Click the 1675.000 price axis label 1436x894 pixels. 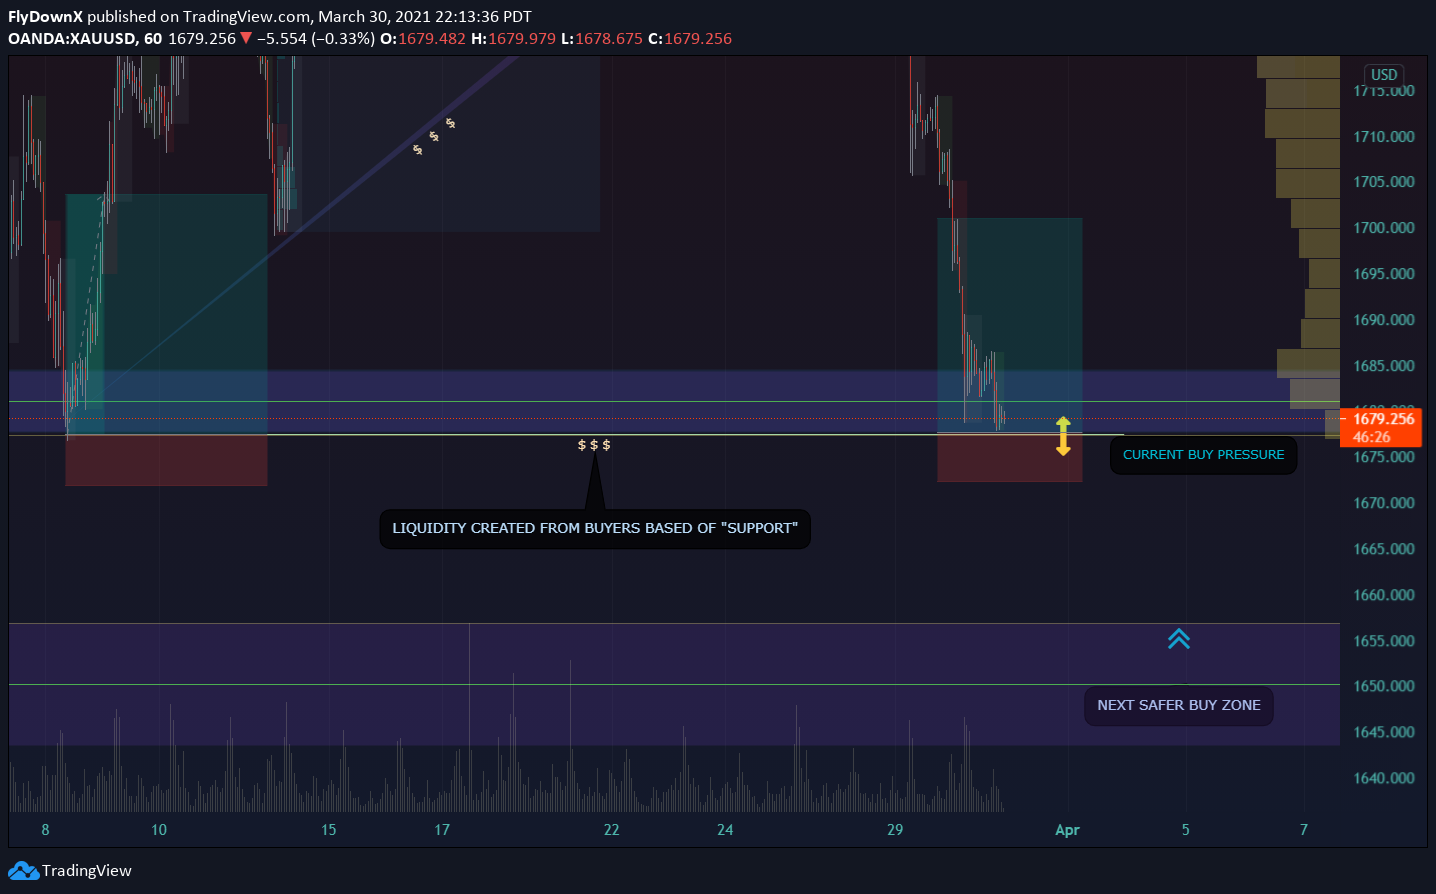pos(1384,457)
